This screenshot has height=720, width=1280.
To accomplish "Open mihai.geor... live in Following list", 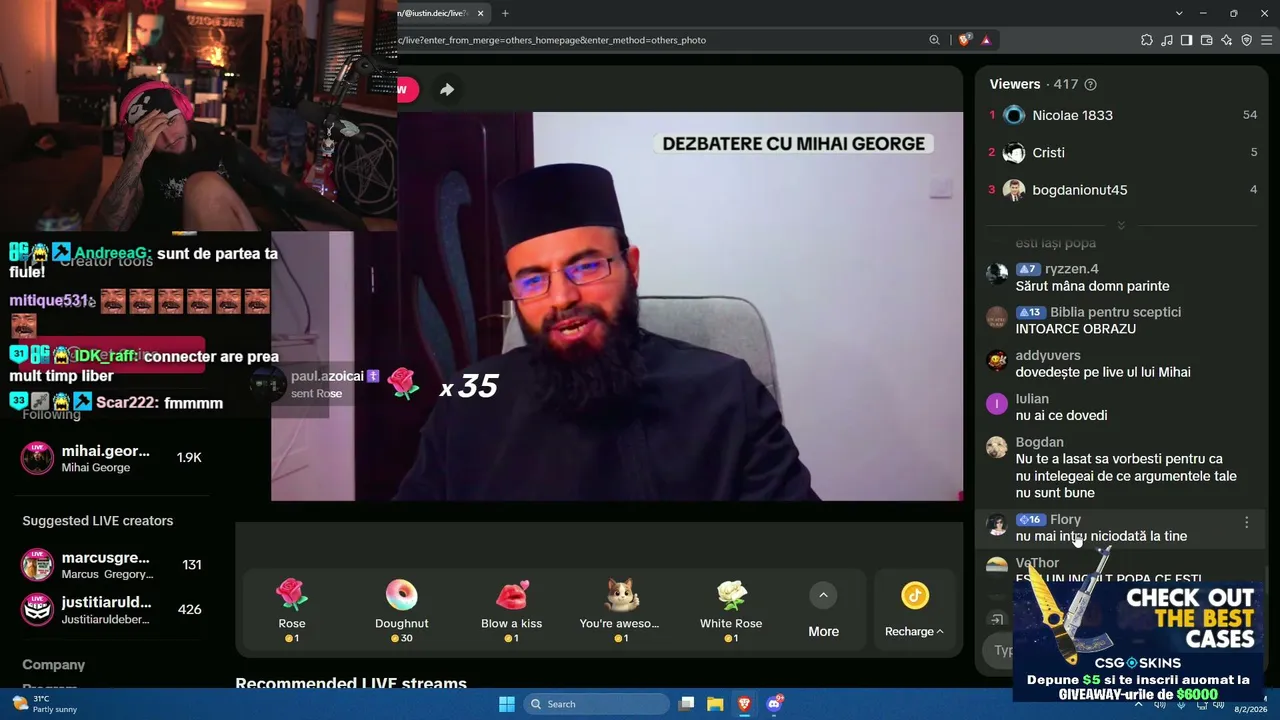I will (112, 458).
